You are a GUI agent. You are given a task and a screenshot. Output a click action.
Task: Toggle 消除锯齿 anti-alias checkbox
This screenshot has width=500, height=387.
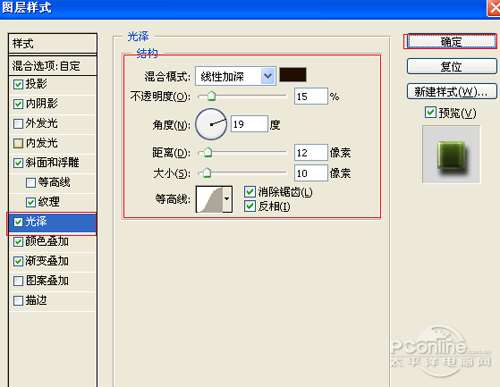click(250, 192)
